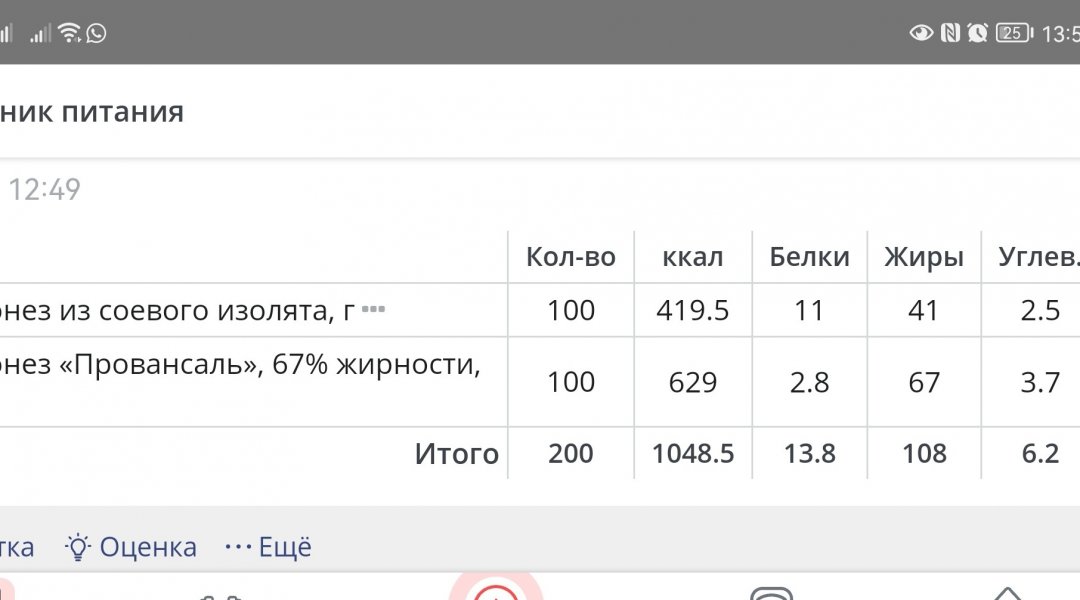Open the Провансаль 67% mayonnaise entry
The height and width of the screenshot is (600, 1080).
pyautogui.click(x=240, y=365)
